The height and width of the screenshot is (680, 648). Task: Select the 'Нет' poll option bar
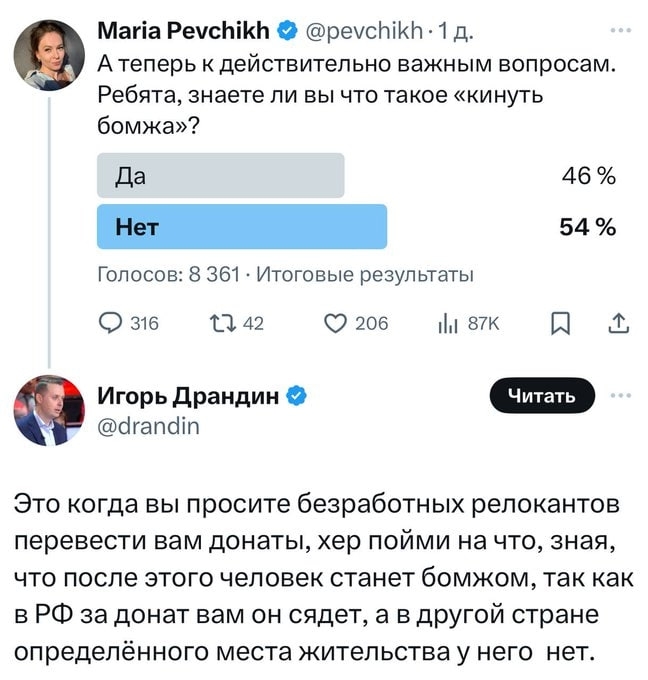click(241, 226)
